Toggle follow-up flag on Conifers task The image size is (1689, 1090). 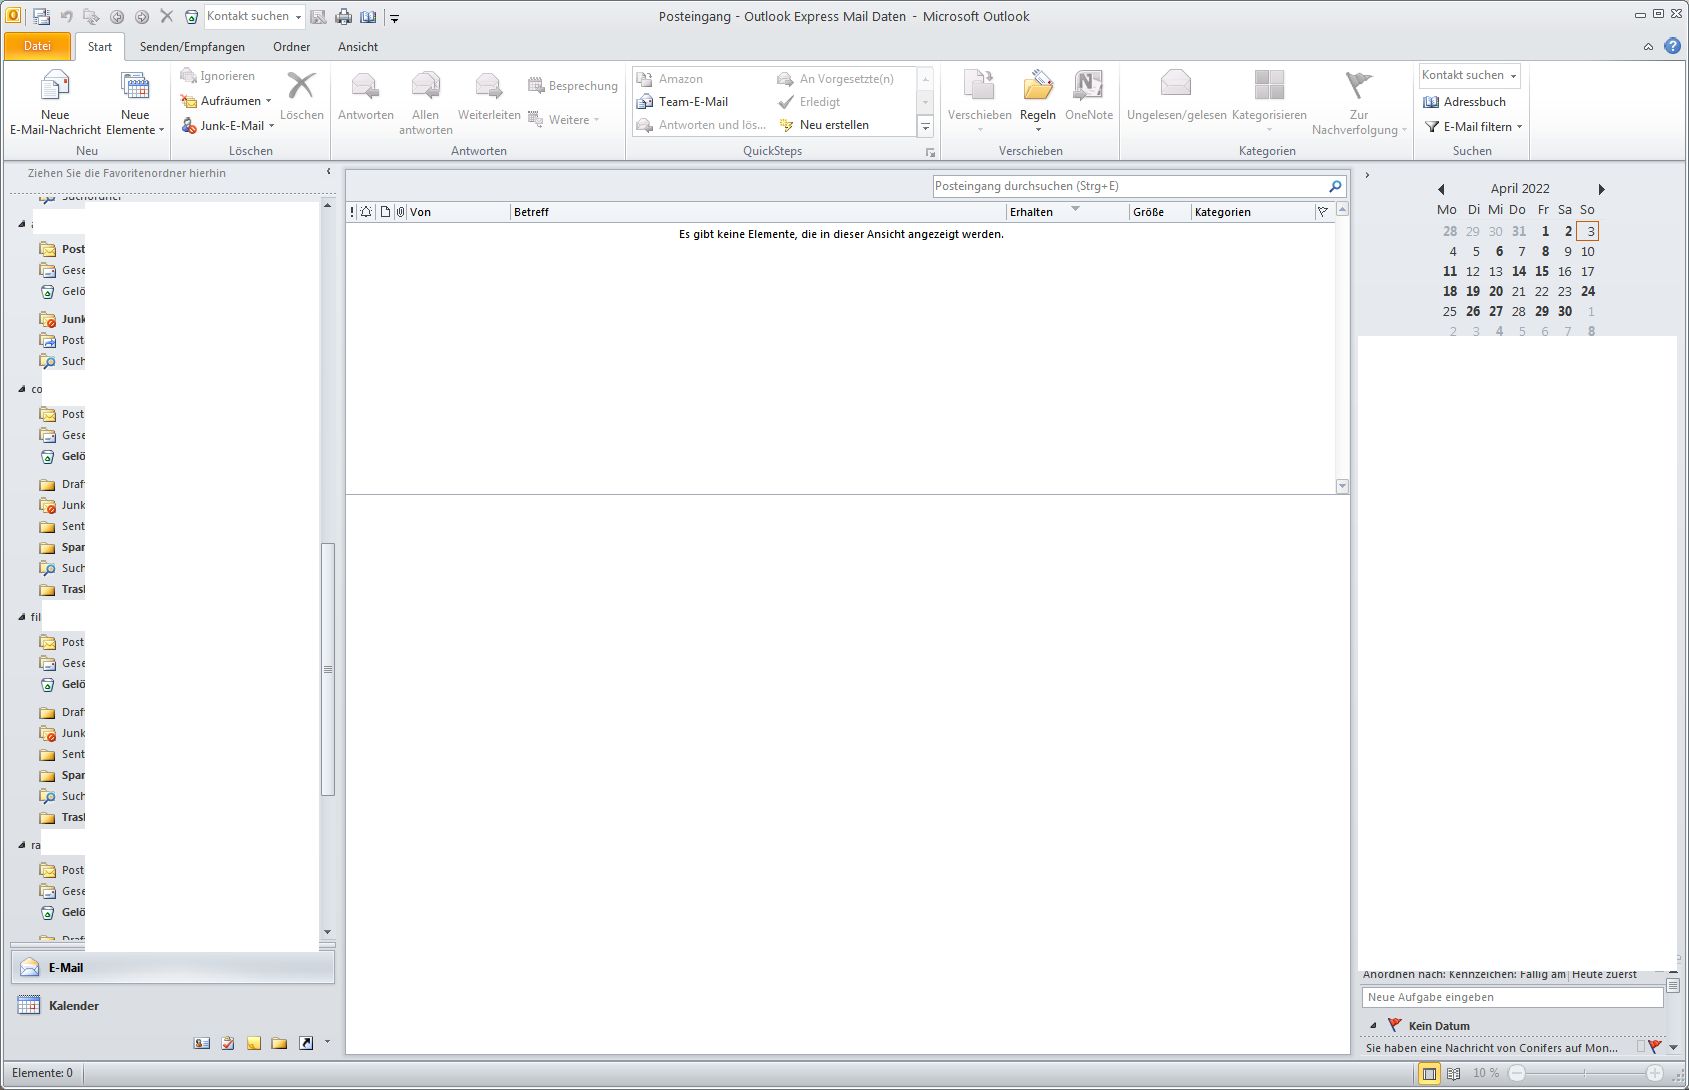[x=1655, y=1047]
